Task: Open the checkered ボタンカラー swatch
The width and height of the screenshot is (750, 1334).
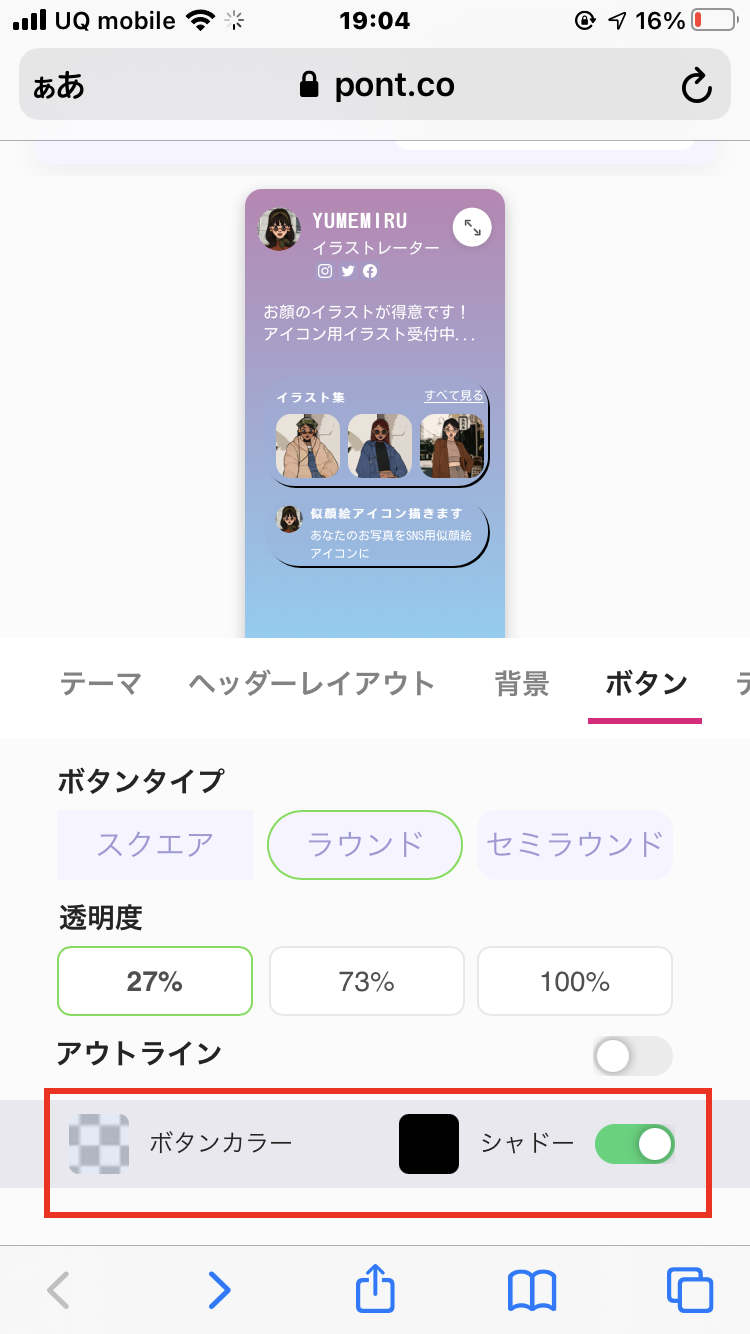Action: (x=99, y=1143)
